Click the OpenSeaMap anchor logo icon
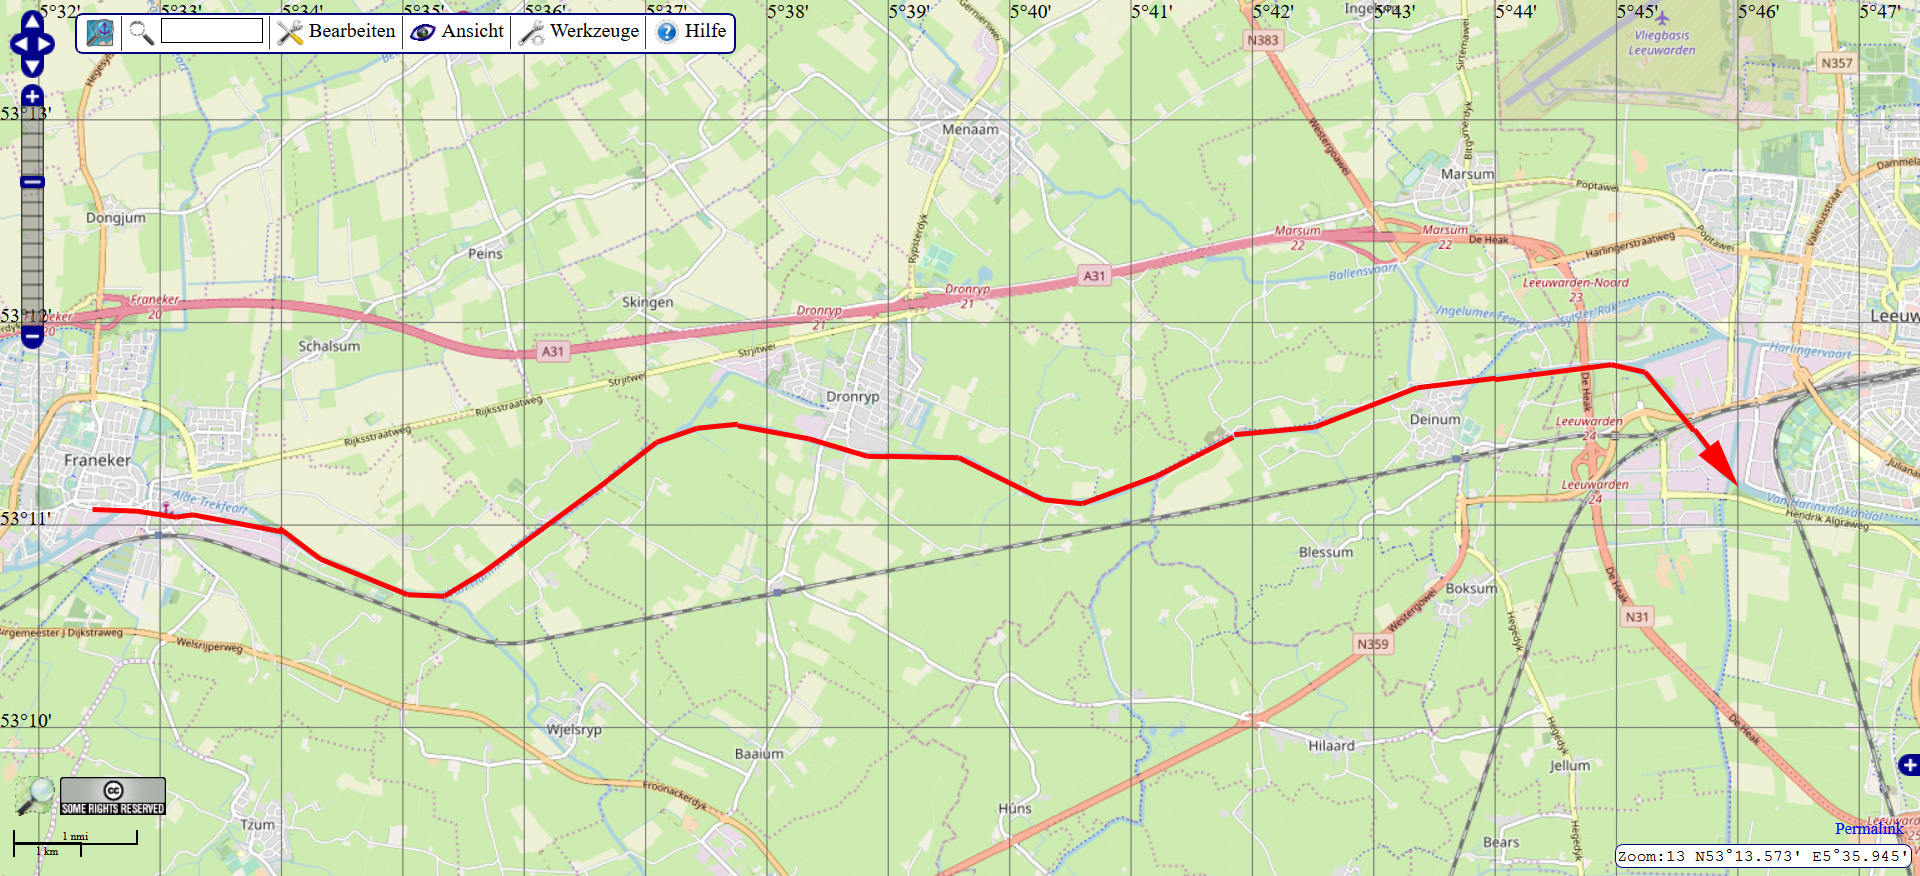1920x876 pixels. [100, 32]
